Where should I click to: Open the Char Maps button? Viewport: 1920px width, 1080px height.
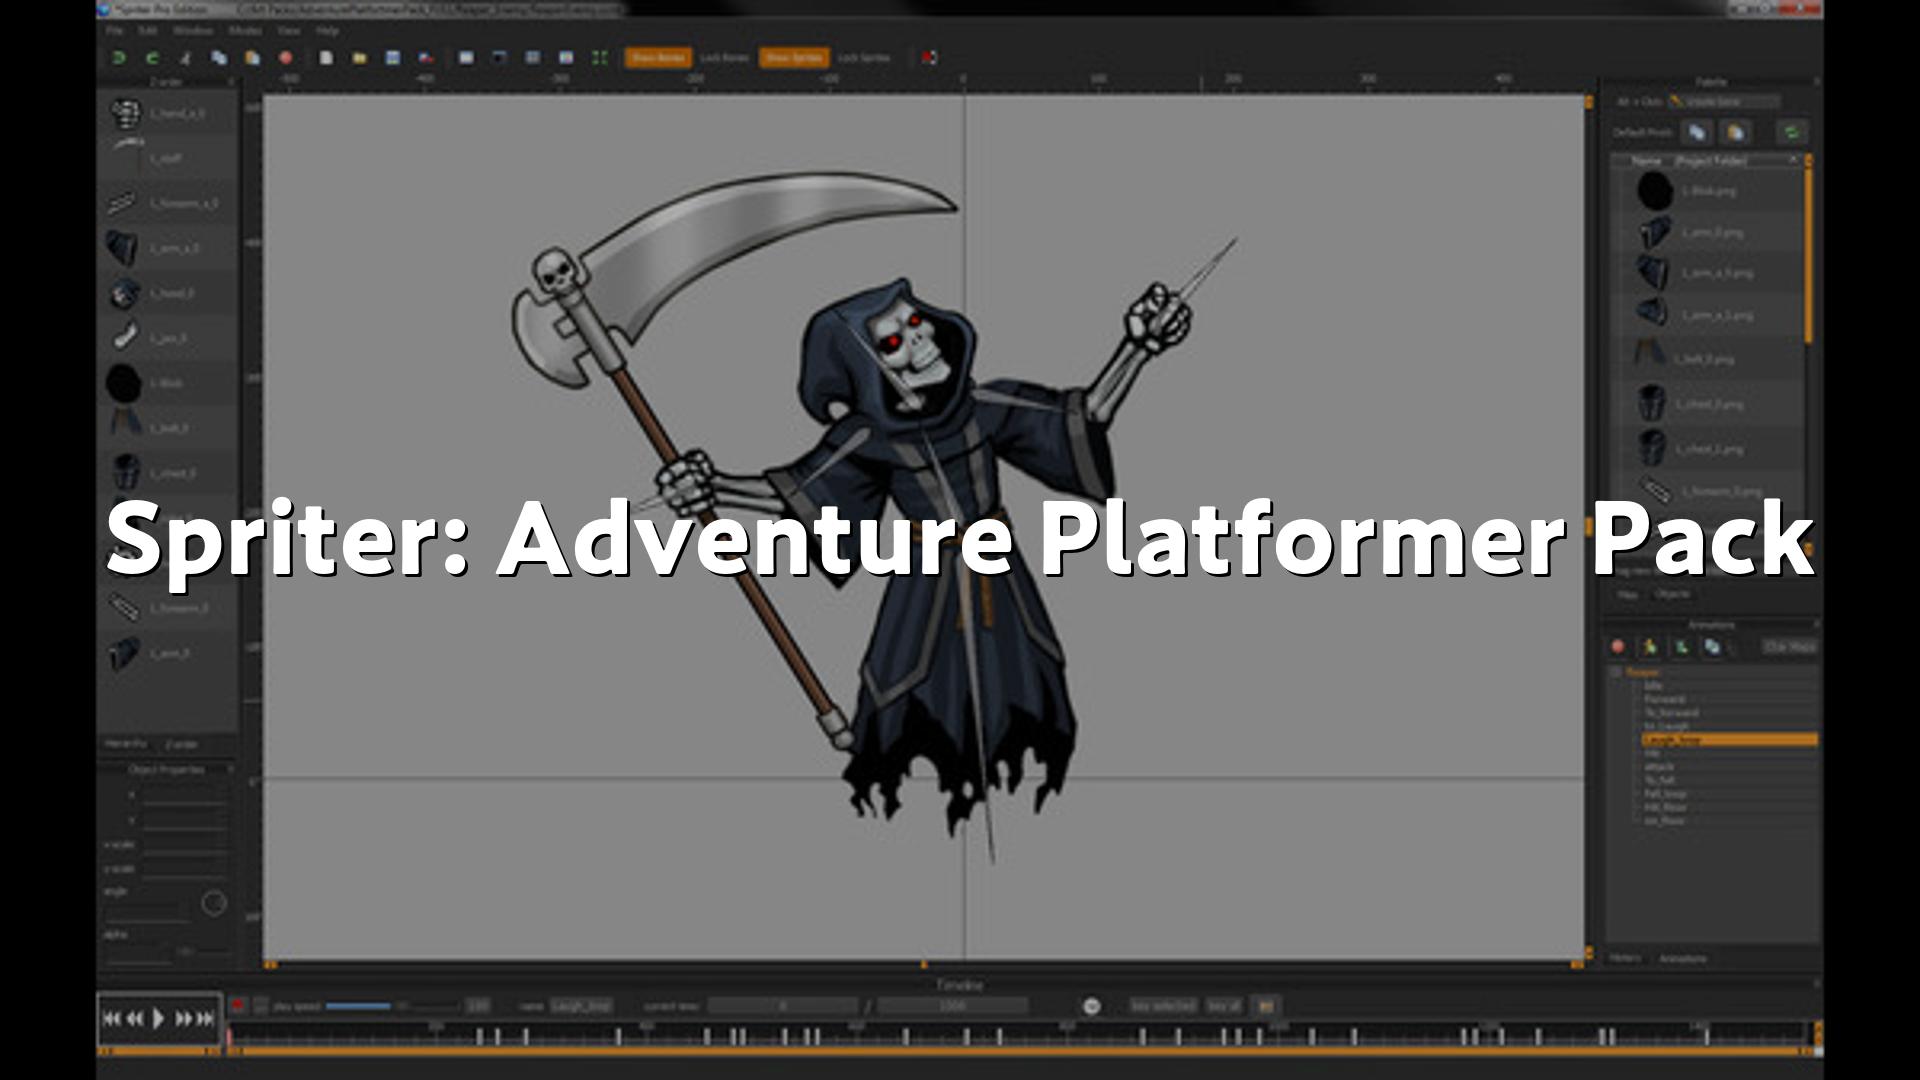coord(1789,647)
